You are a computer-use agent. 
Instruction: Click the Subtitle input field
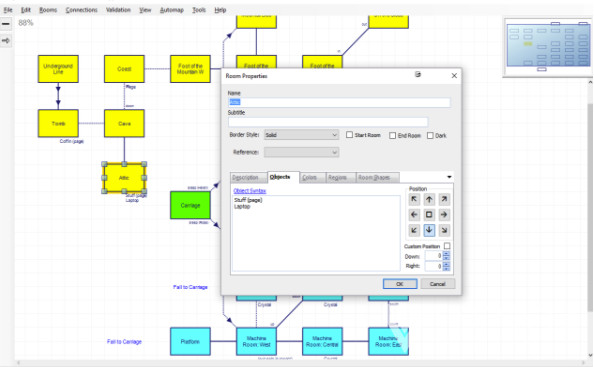point(328,122)
